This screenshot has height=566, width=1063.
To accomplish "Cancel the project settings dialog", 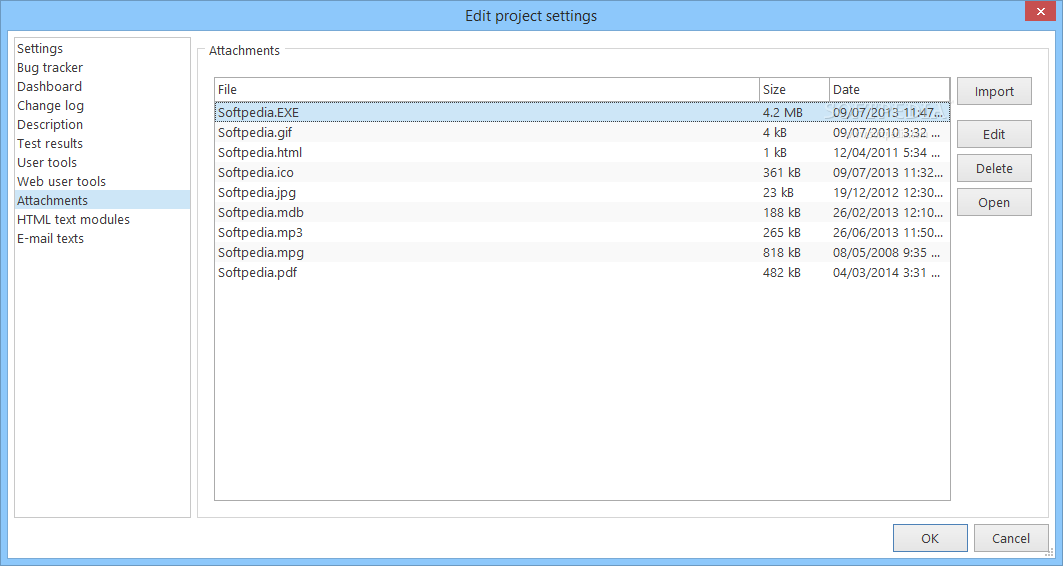I will tap(1011, 538).
